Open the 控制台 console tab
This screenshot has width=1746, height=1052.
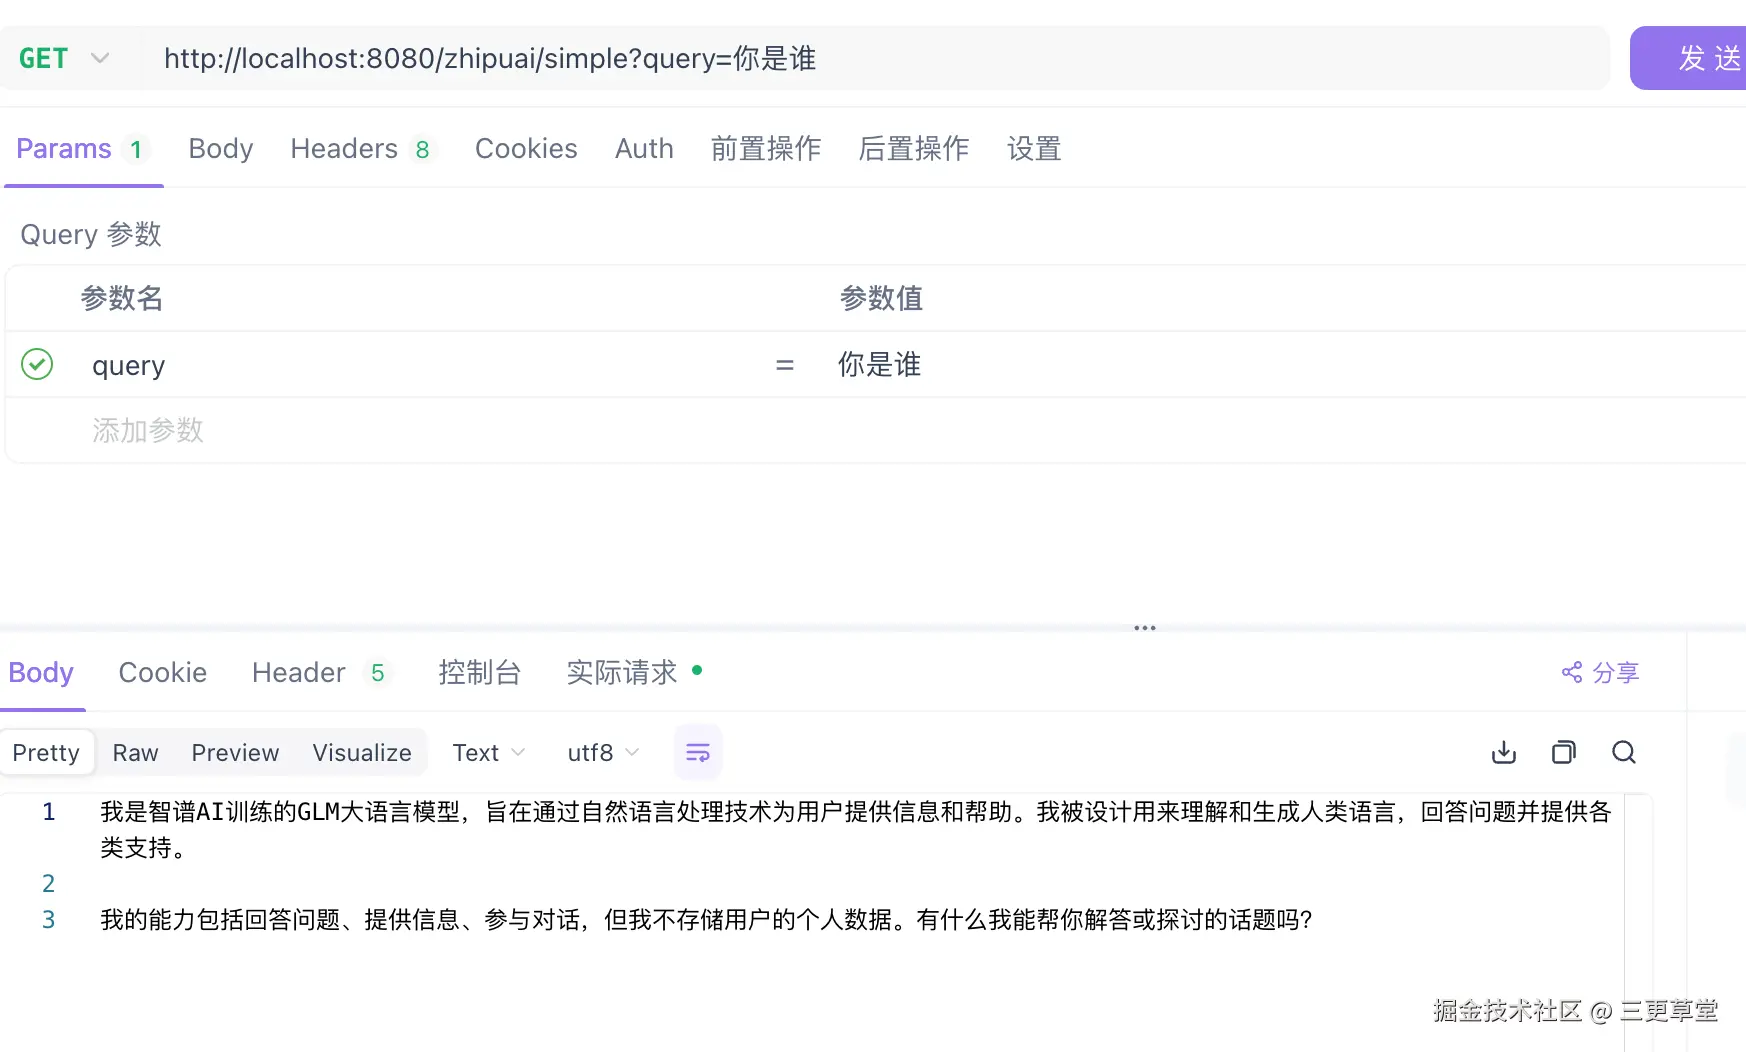[479, 672]
